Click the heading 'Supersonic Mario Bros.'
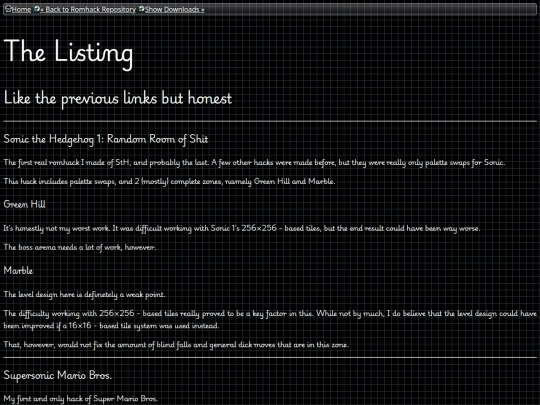The width and height of the screenshot is (540, 405). (x=58, y=375)
